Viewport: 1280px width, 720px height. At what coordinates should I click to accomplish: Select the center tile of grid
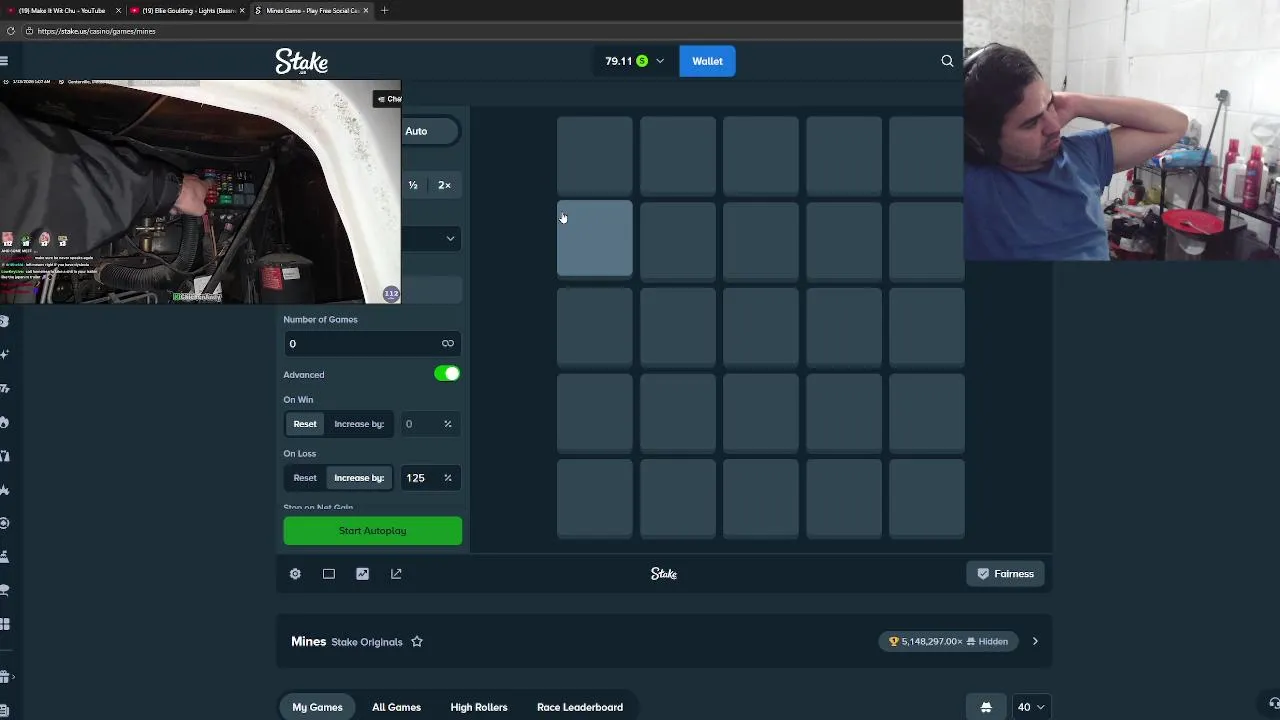[761, 326]
